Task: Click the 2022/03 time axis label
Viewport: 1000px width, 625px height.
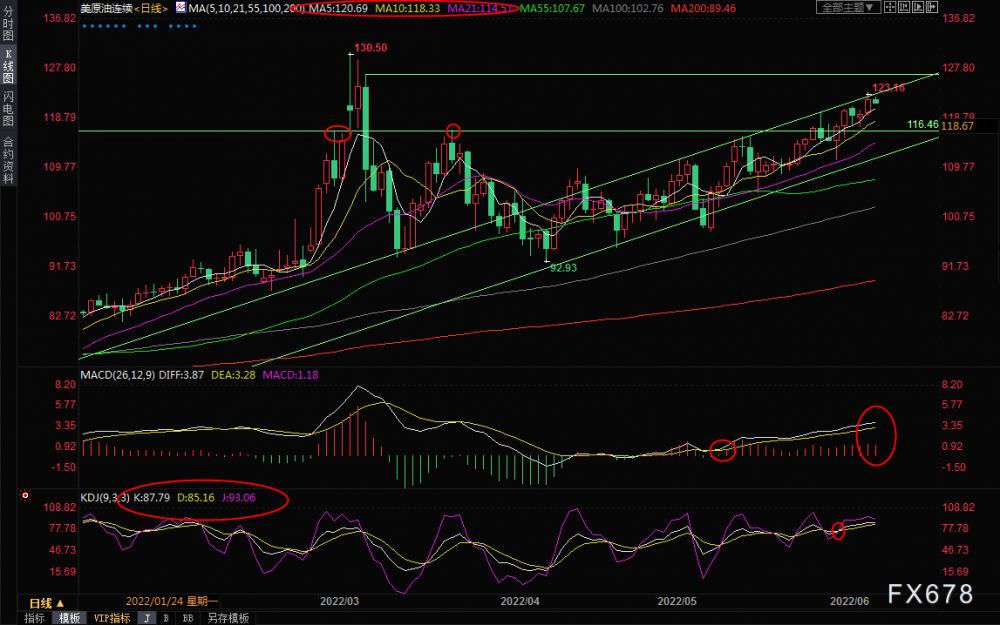Action: [339, 601]
